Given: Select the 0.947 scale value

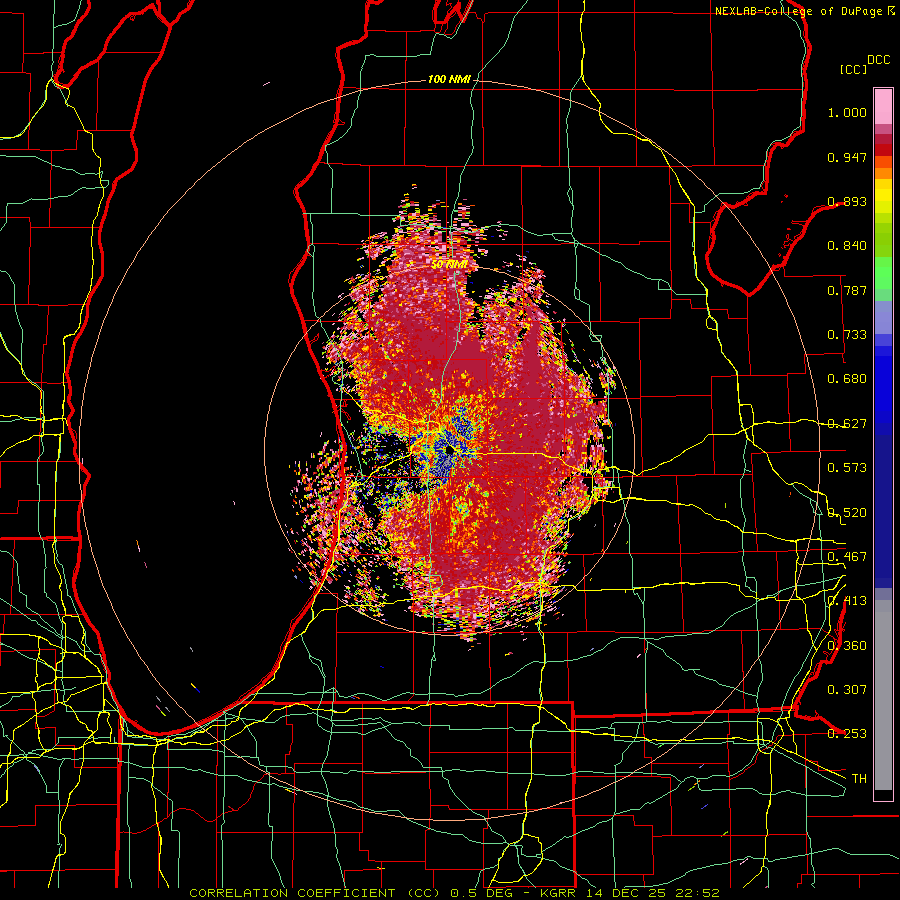Looking at the screenshot, I should (847, 157).
